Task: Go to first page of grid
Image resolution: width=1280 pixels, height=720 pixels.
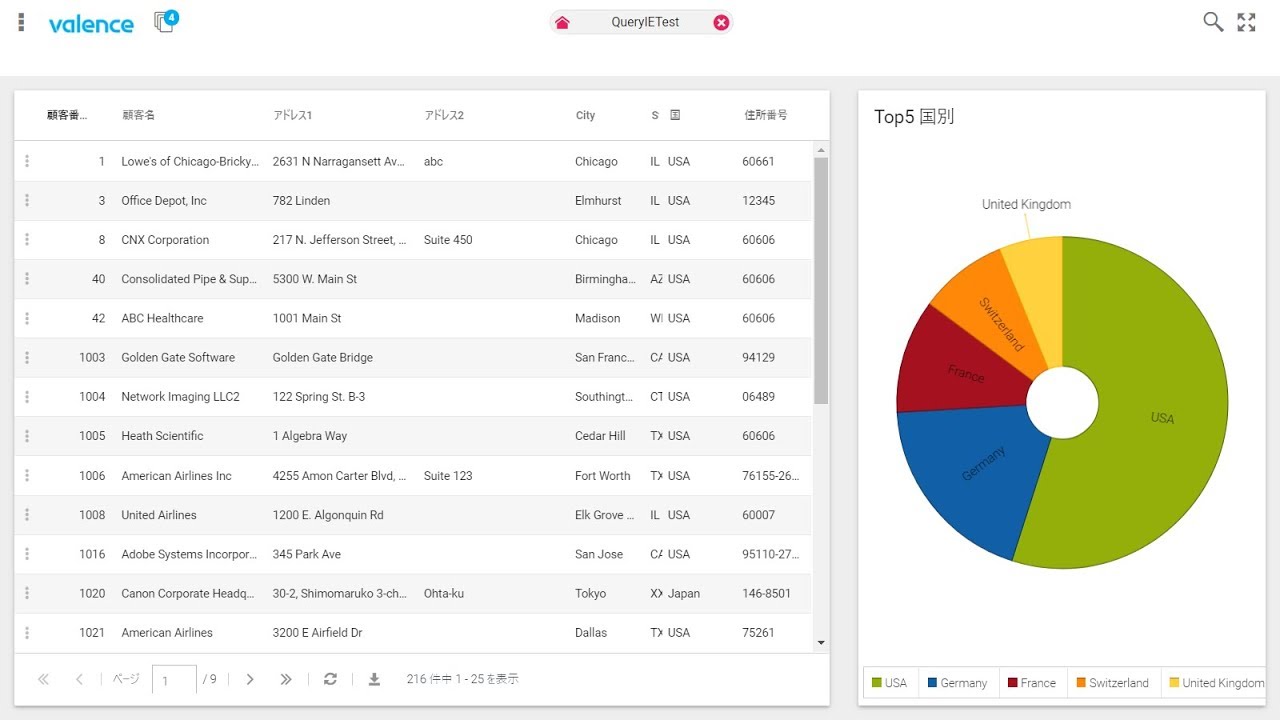Action: 43,679
